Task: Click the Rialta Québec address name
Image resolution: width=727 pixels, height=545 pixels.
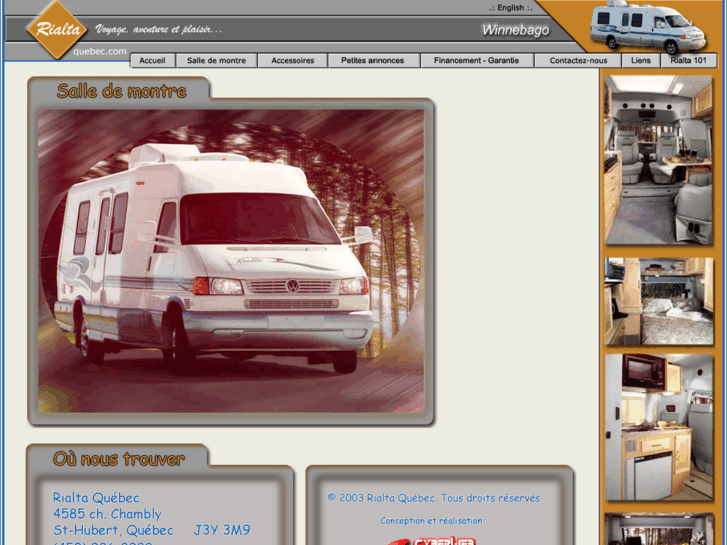Action: (x=96, y=498)
